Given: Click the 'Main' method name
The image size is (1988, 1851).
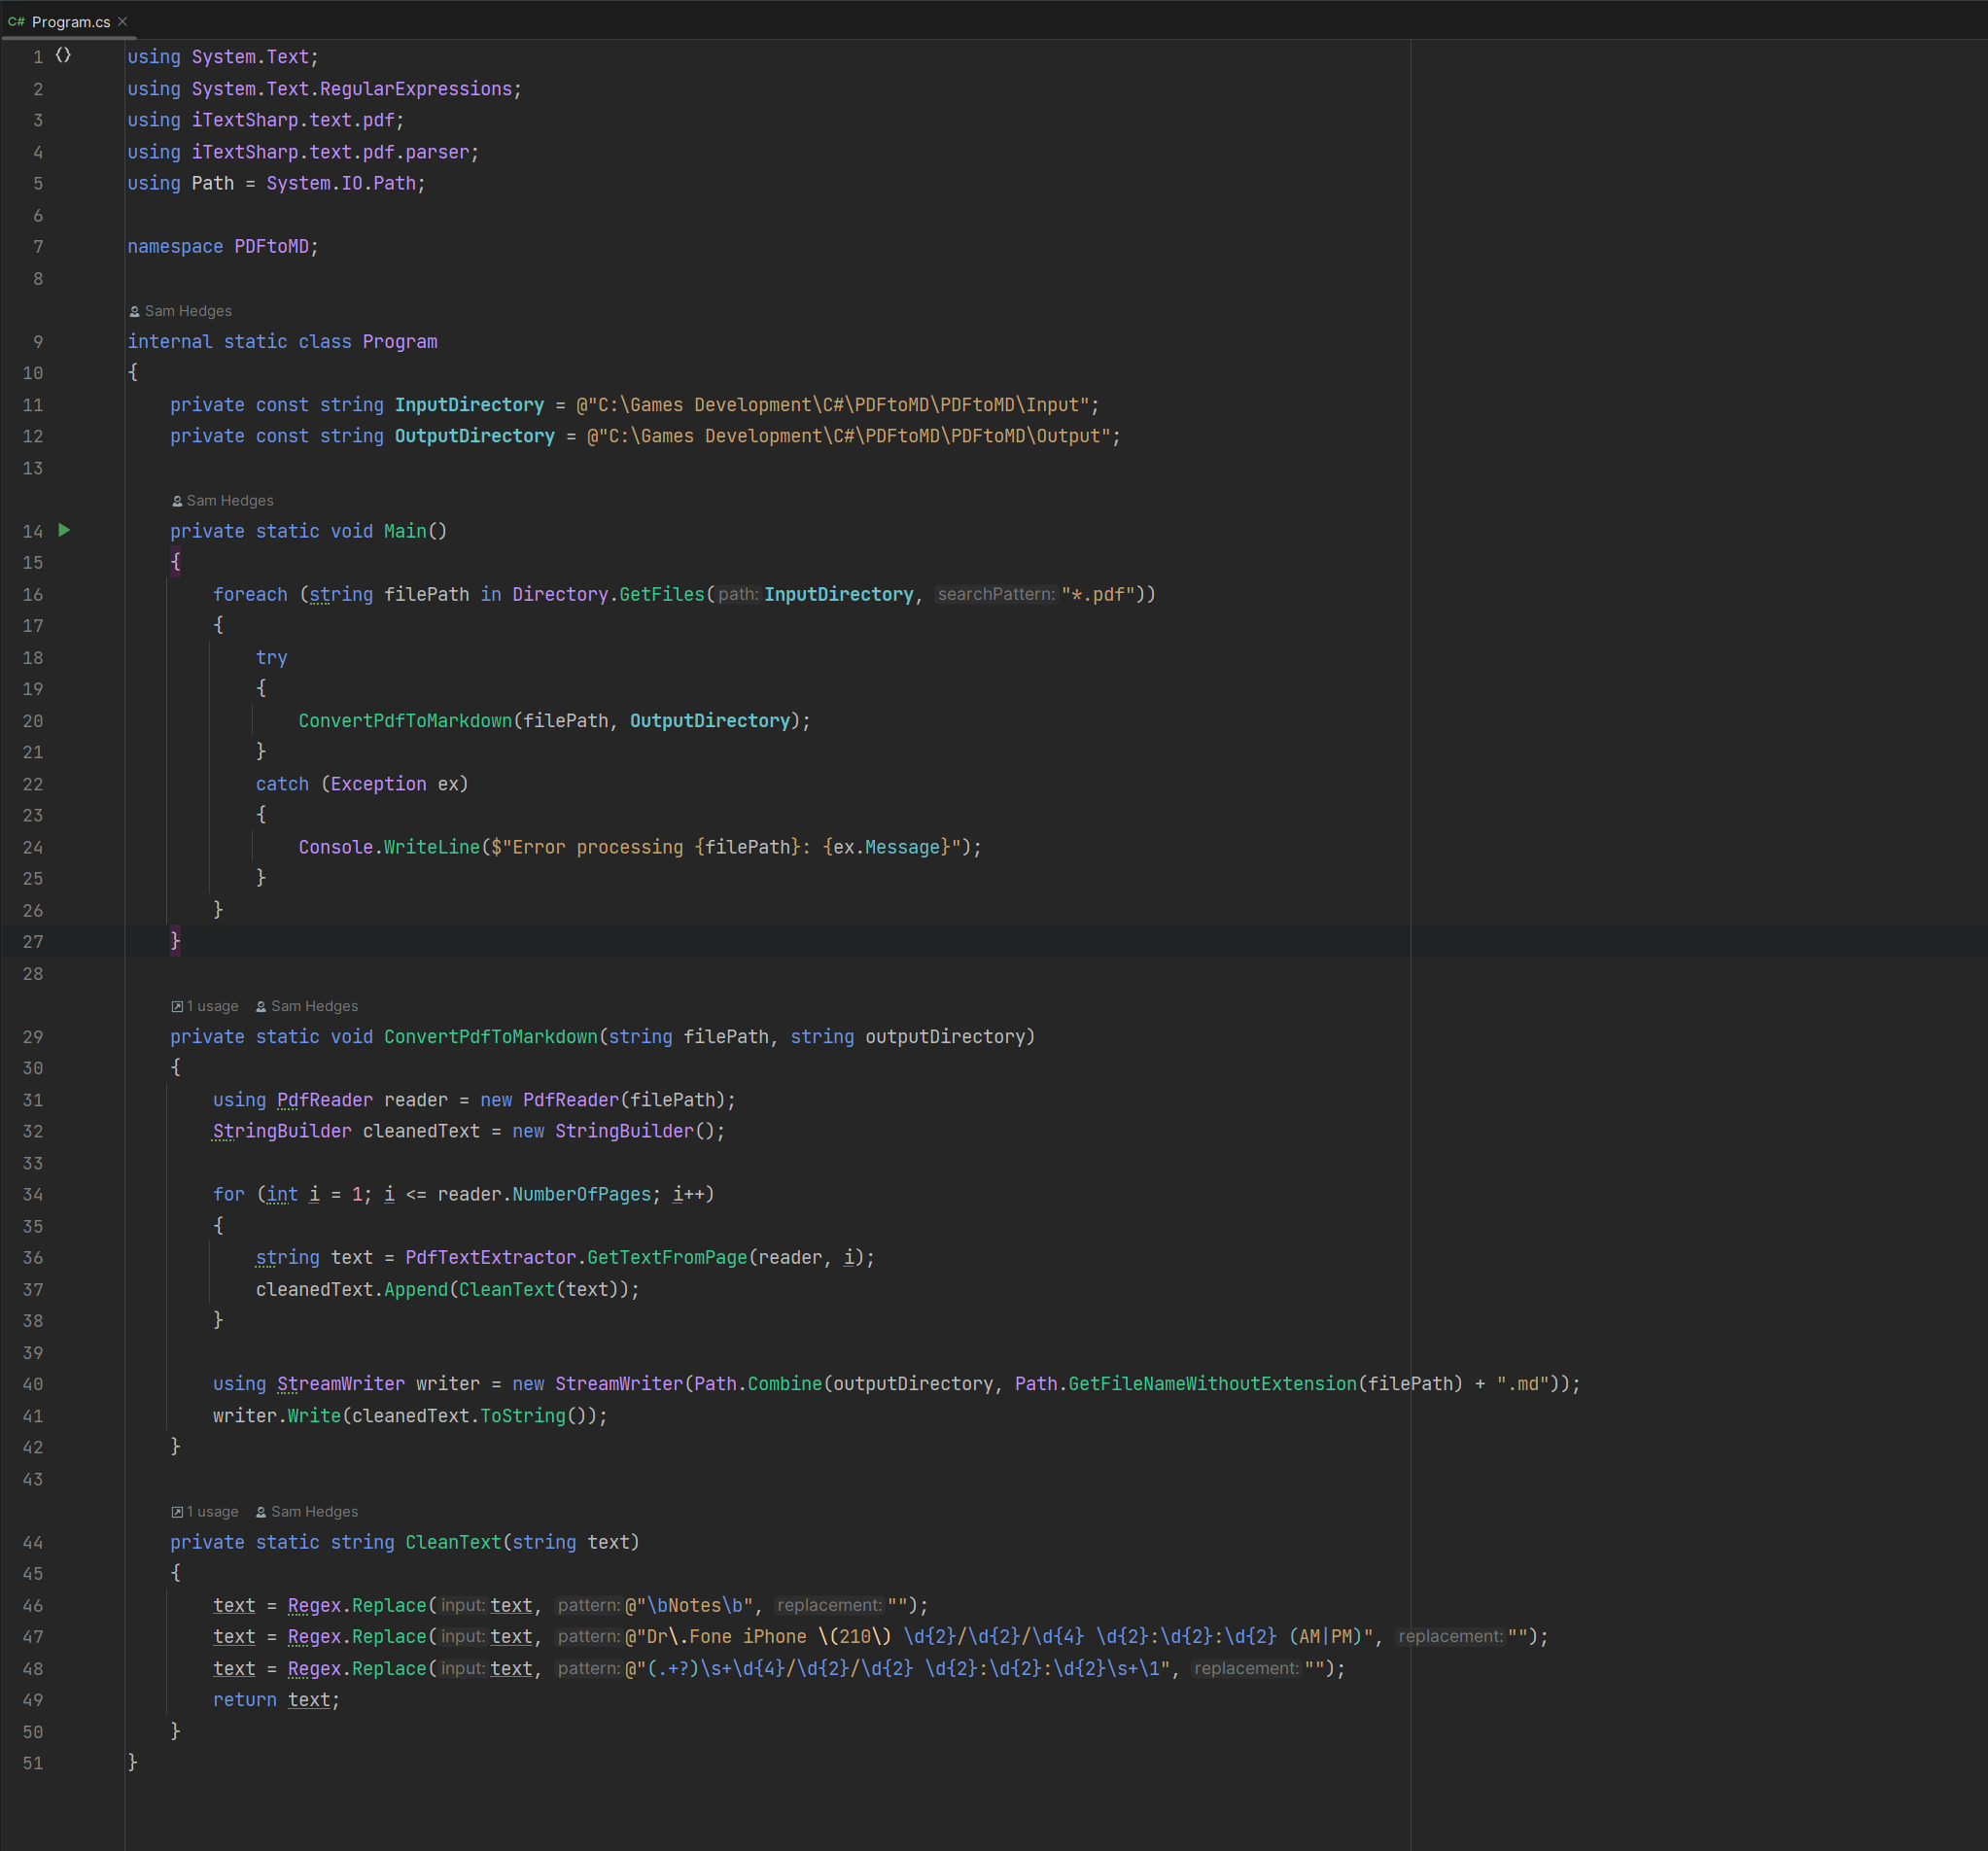Looking at the screenshot, I should (x=405, y=531).
